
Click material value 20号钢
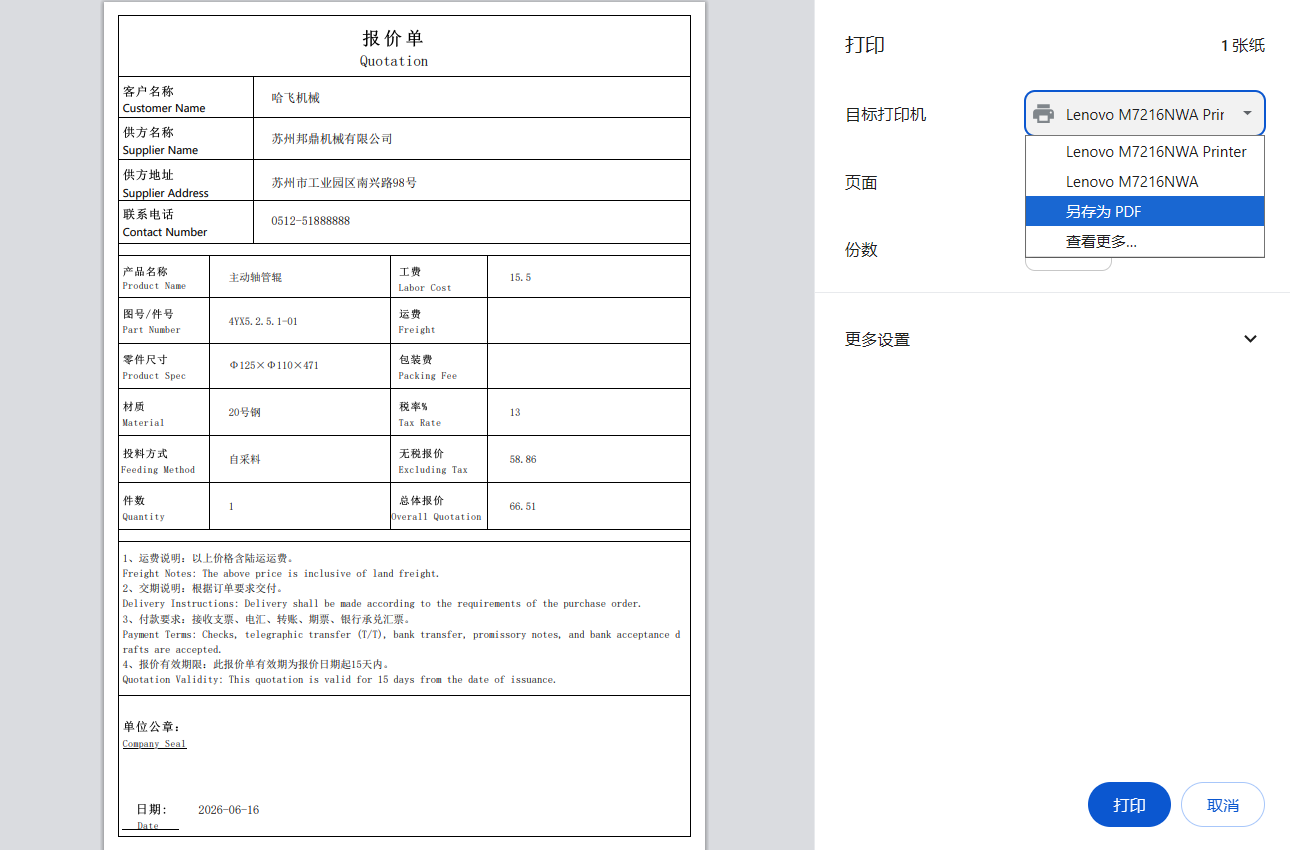click(x=244, y=412)
